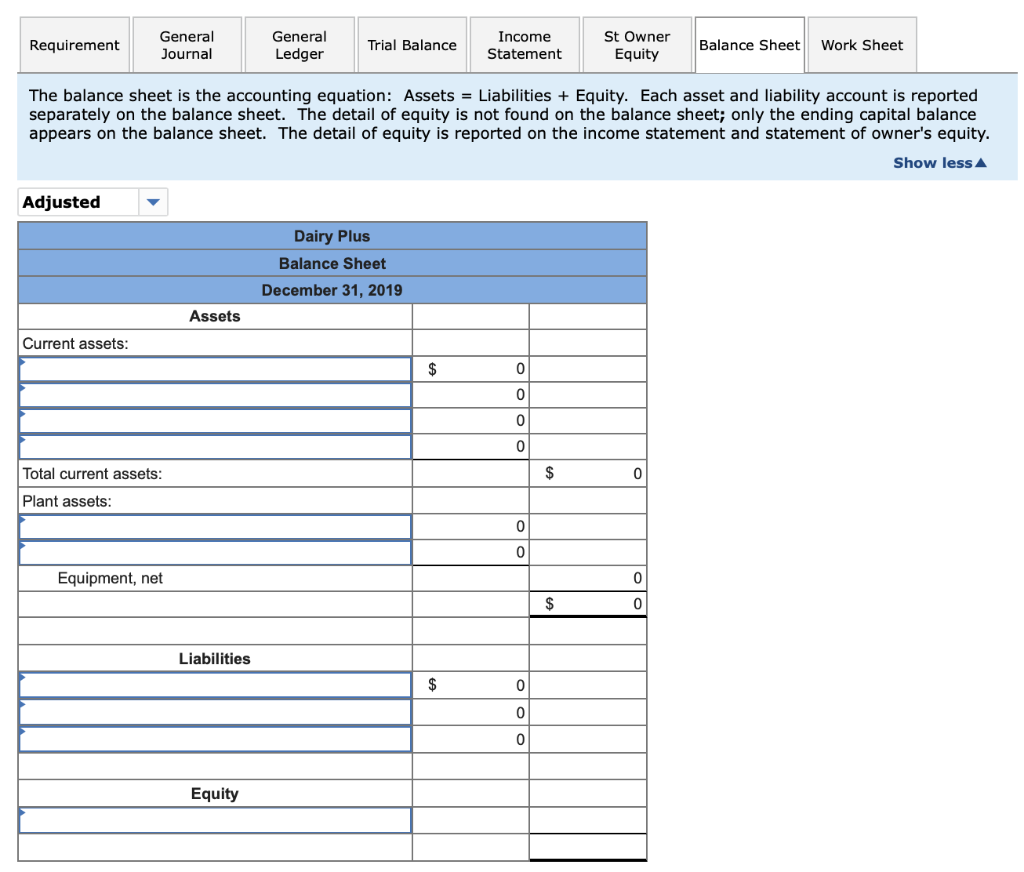
Task: Collapse the explanation with Show less
Action: coord(938,162)
